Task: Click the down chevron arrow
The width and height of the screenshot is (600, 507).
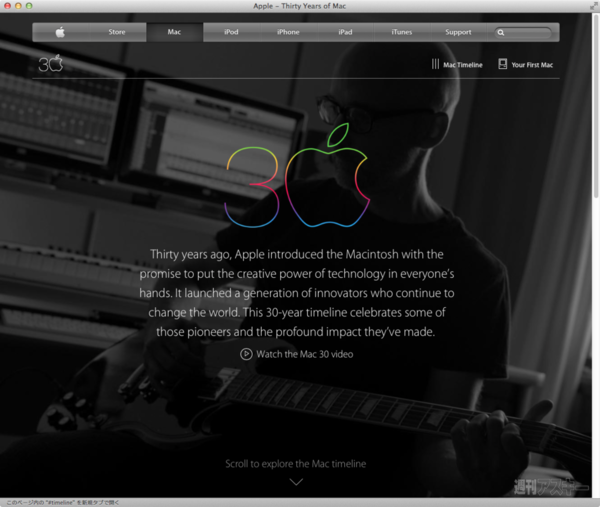Action: [296, 482]
